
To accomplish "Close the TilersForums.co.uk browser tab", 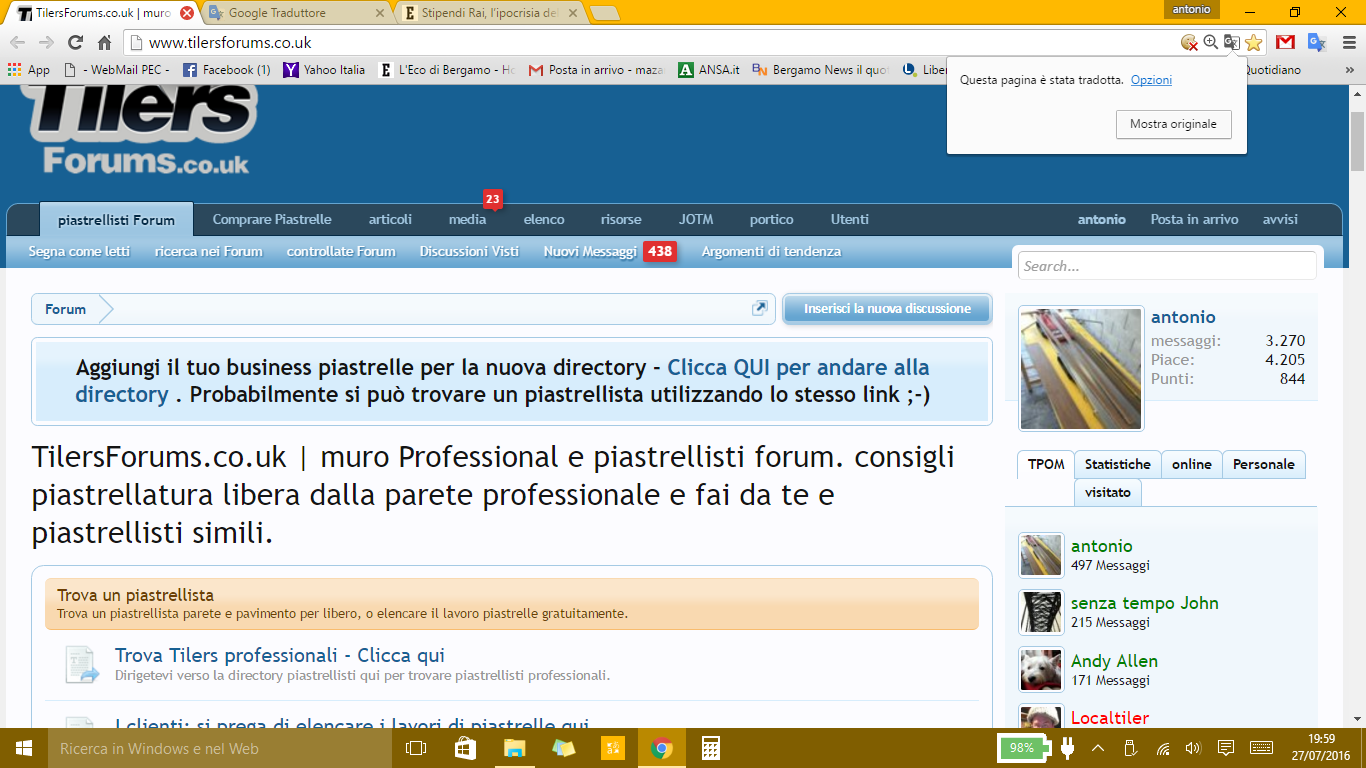I will coord(187,14).
